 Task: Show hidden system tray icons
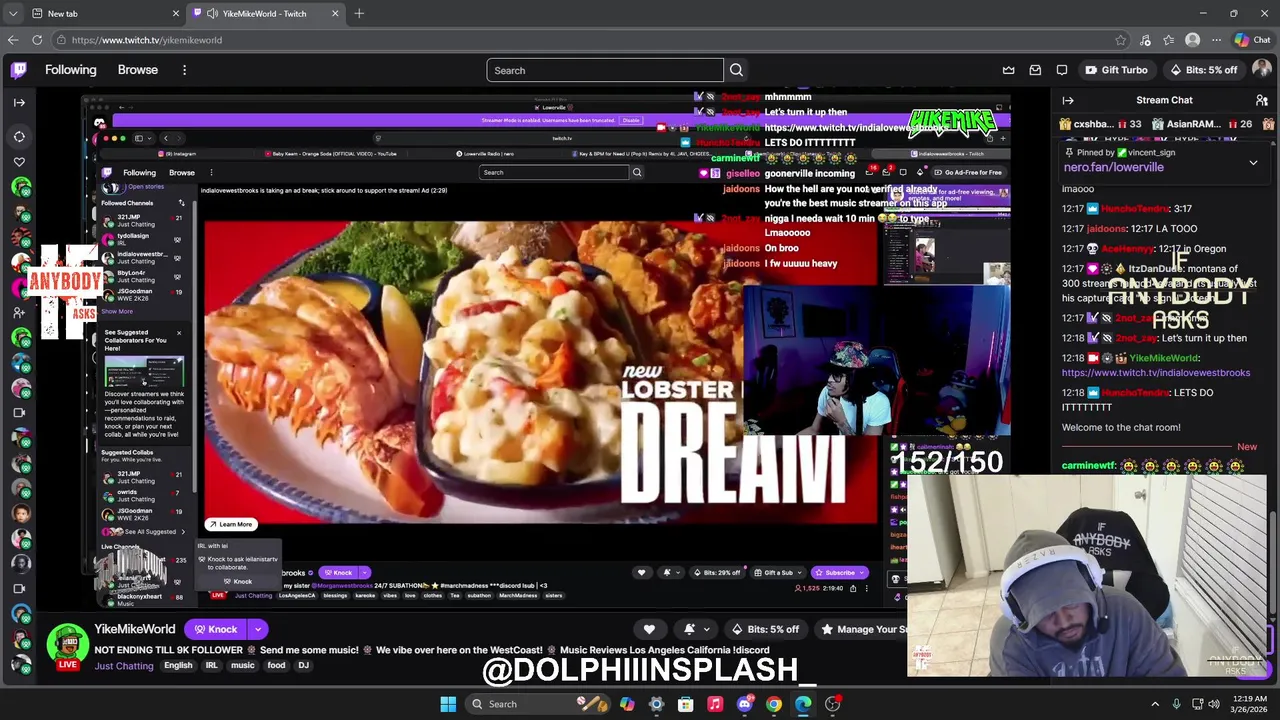1155,704
